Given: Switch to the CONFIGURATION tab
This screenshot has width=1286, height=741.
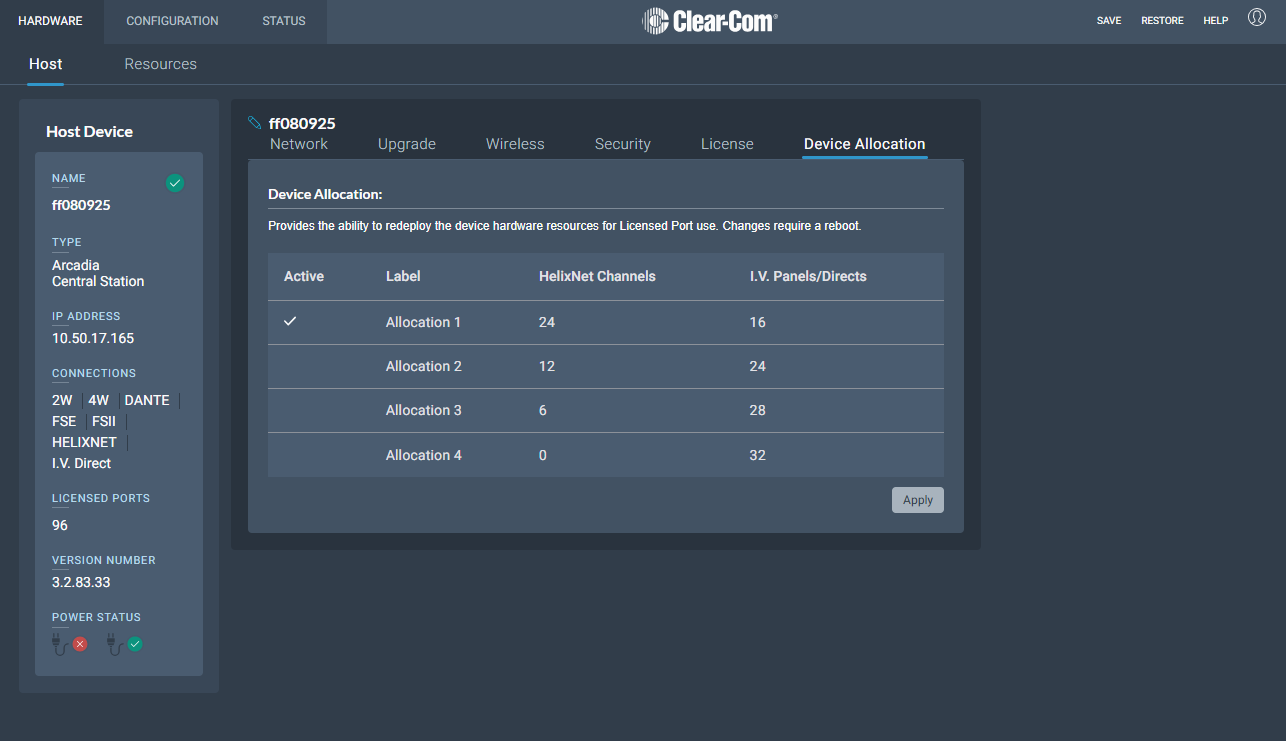Looking at the screenshot, I should [x=171, y=20].
